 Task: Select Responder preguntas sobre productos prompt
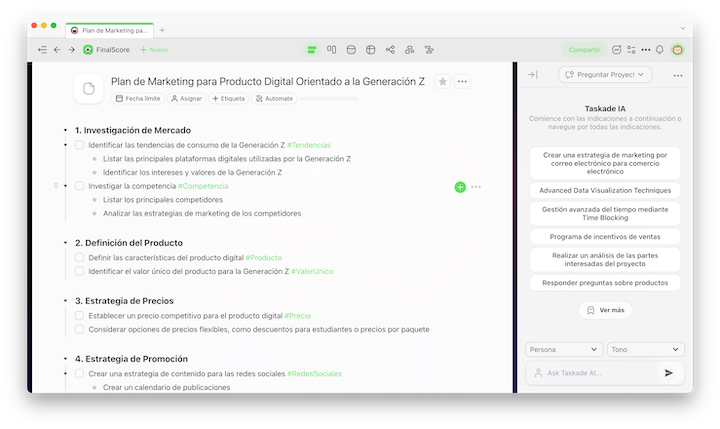point(605,283)
